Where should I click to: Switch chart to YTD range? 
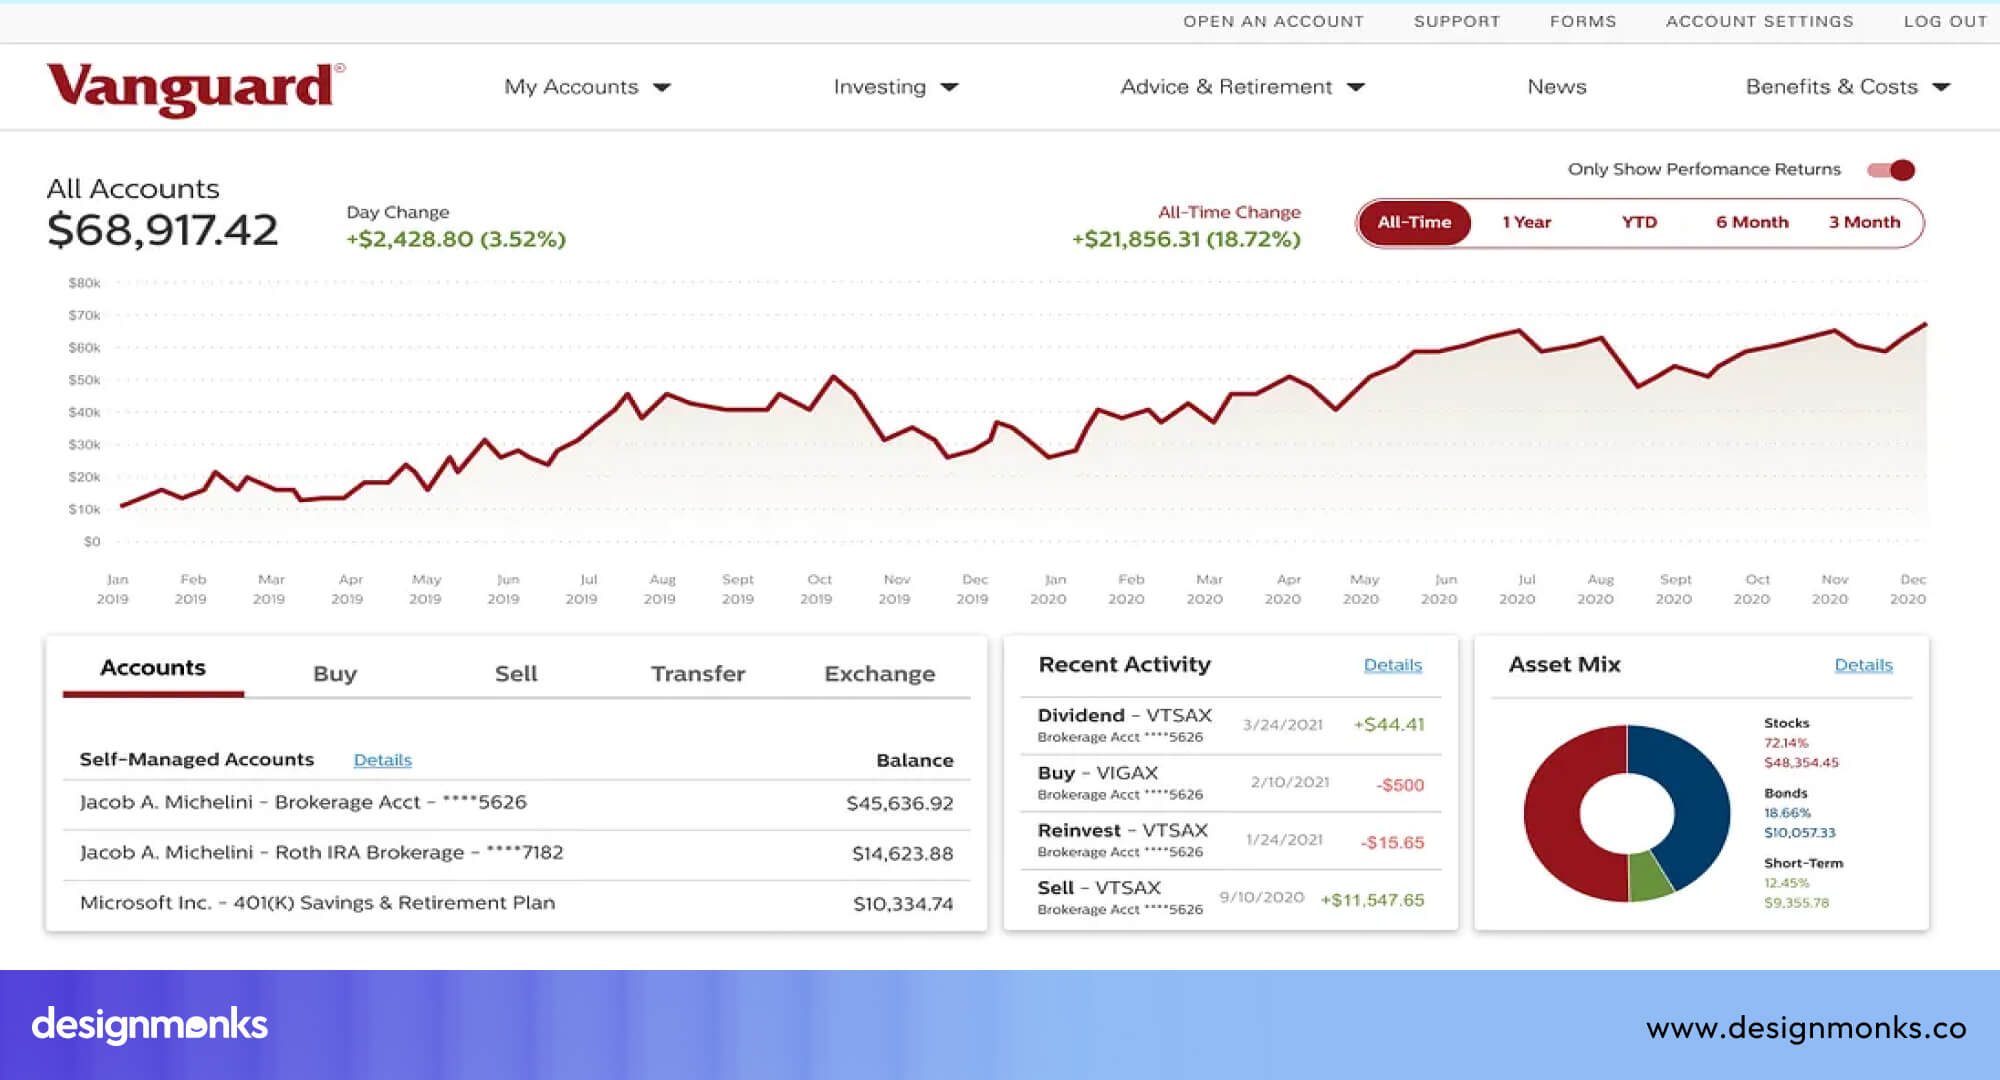coord(1639,222)
